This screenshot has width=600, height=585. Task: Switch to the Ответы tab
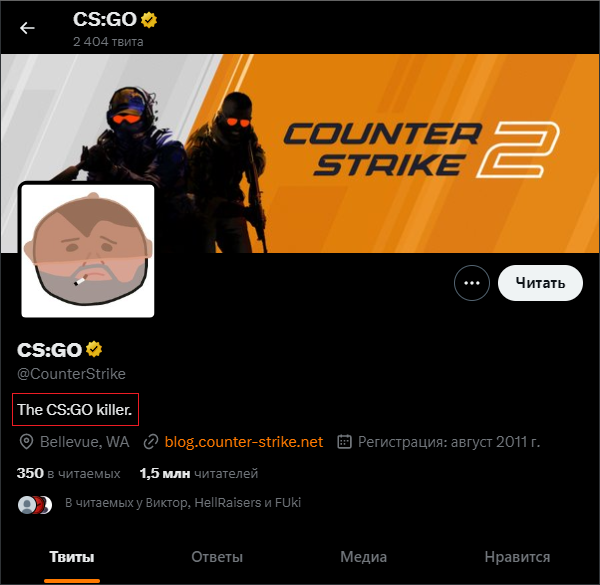pyautogui.click(x=217, y=557)
